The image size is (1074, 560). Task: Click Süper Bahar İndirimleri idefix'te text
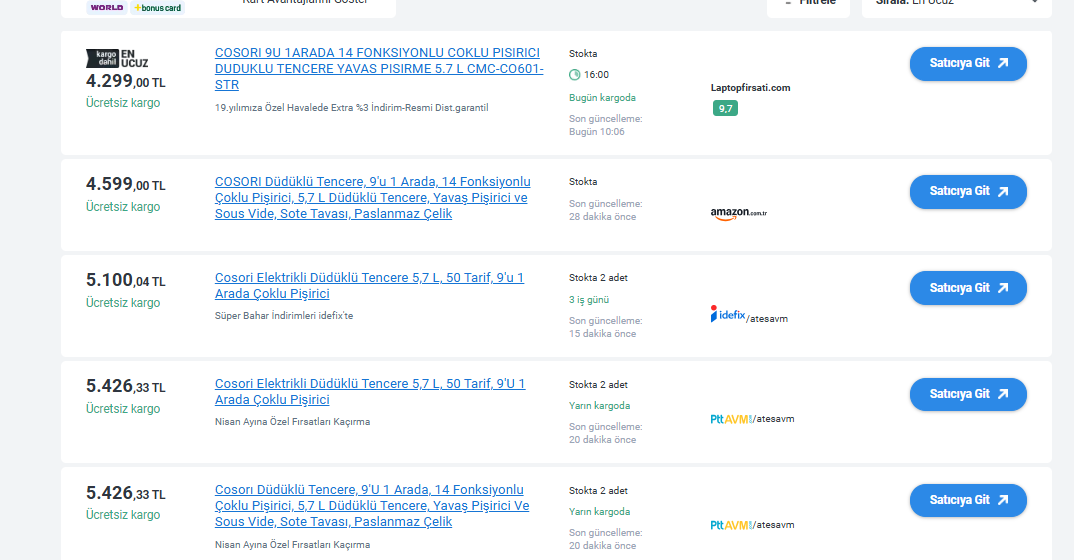coord(284,316)
